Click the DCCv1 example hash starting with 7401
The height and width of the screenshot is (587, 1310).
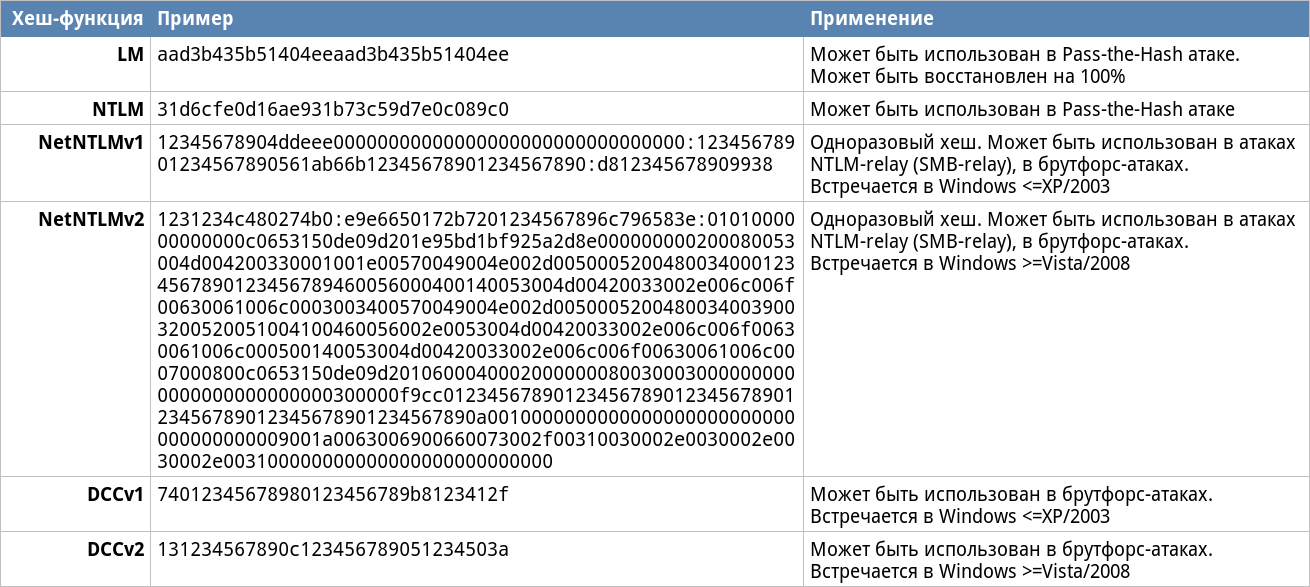point(333,494)
